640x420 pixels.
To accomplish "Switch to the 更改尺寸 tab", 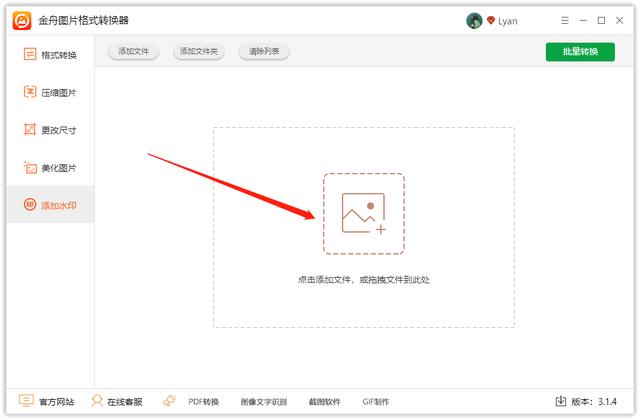I will point(50,130).
